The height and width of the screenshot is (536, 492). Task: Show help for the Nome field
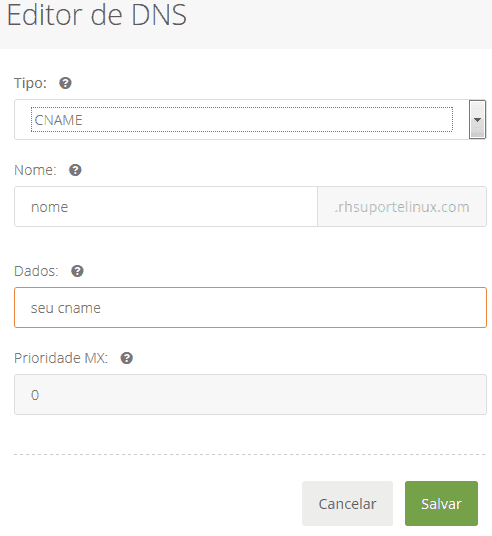click(75, 170)
